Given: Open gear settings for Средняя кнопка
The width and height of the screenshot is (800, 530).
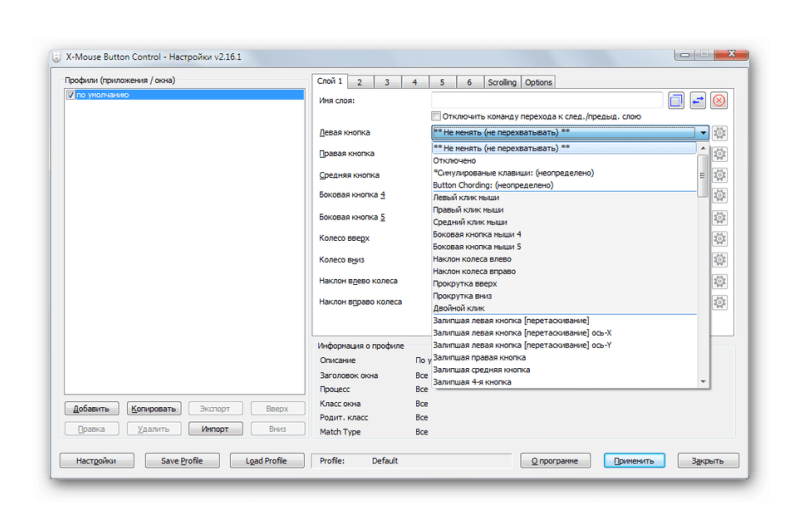Looking at the screenshot, I should pos(719,175).
